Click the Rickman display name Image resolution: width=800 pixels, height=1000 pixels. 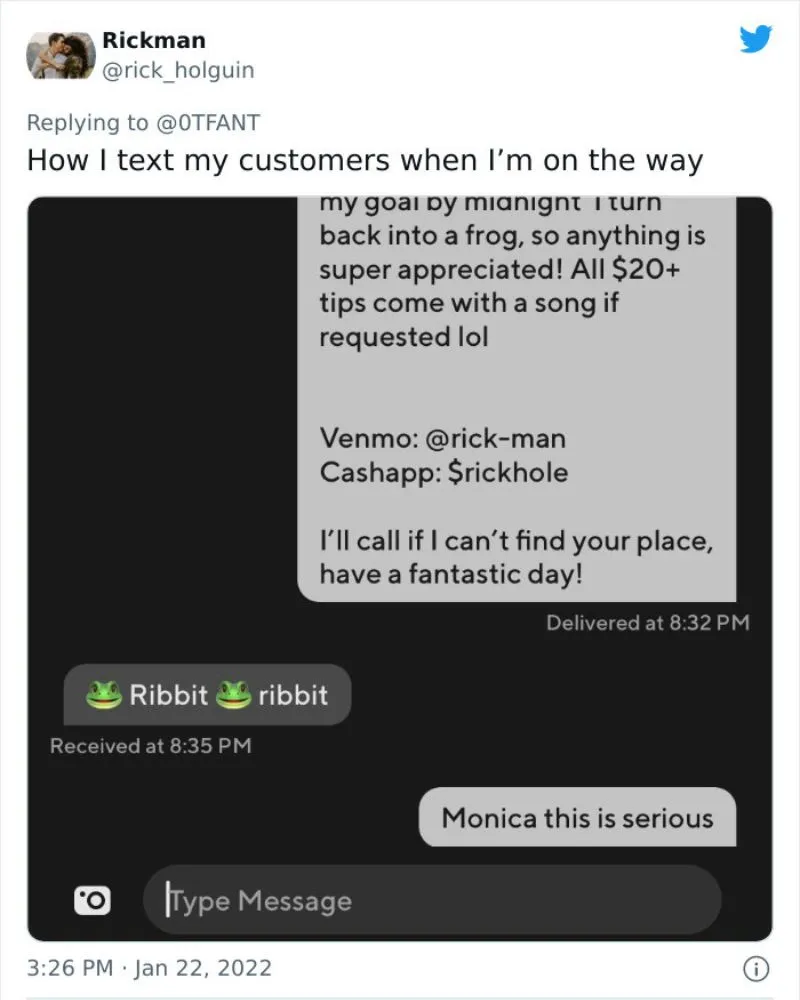(x=154, y=40)
